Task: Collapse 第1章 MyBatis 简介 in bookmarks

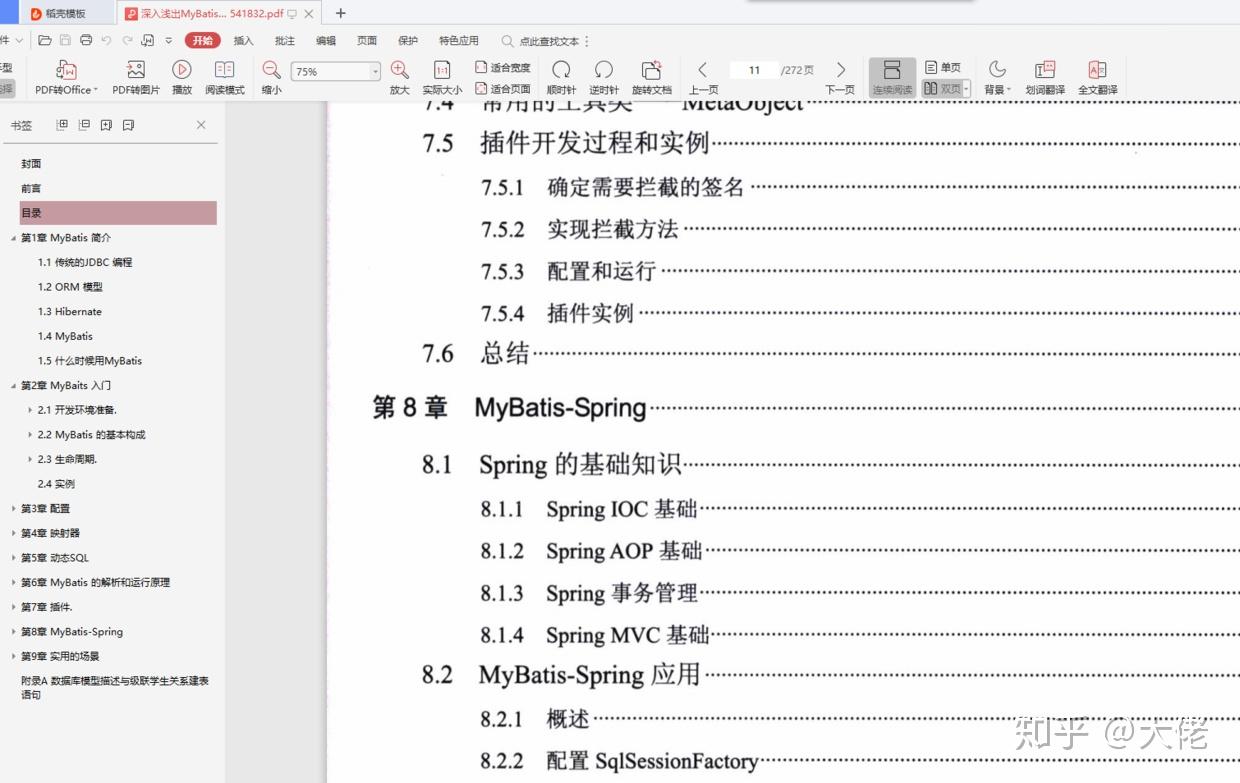Action: 15,237
